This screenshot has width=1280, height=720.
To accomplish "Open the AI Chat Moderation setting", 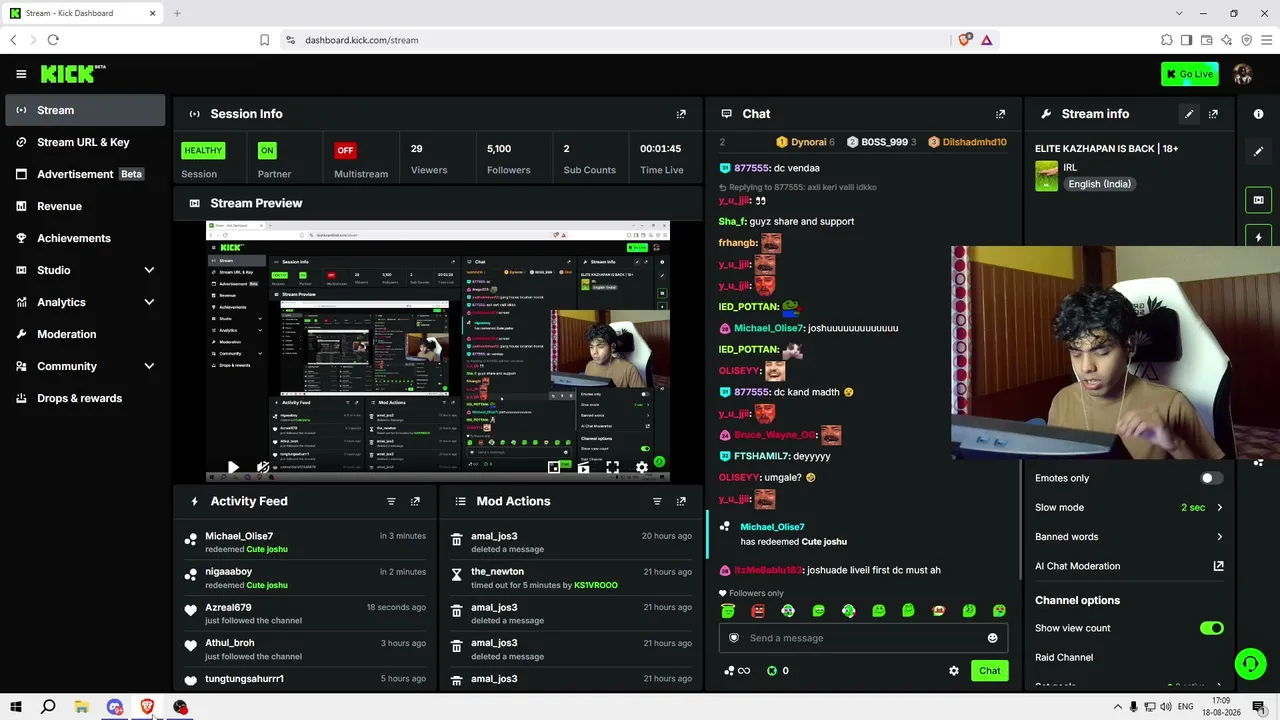I will coord(1130,566).
